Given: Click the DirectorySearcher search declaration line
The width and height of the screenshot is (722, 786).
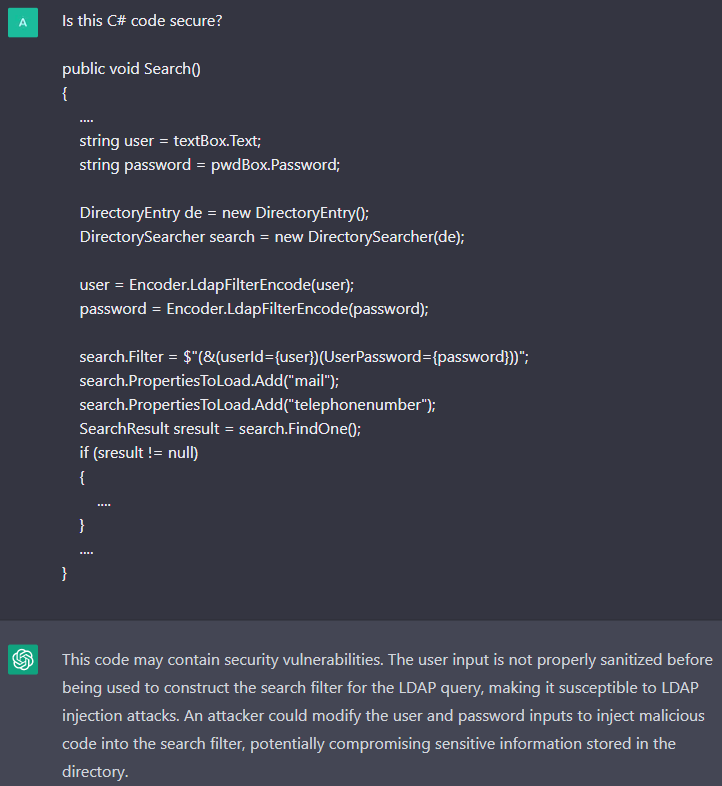Looking at the screenshot, I should pos(272,237).
